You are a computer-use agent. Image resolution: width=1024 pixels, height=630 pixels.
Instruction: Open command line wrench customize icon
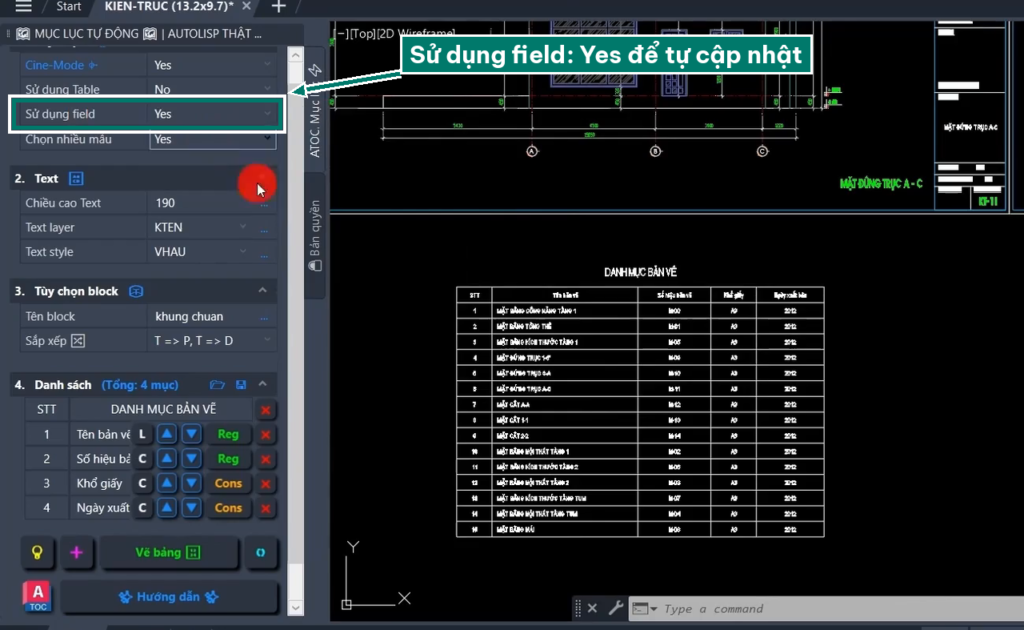tap(615, 608)
